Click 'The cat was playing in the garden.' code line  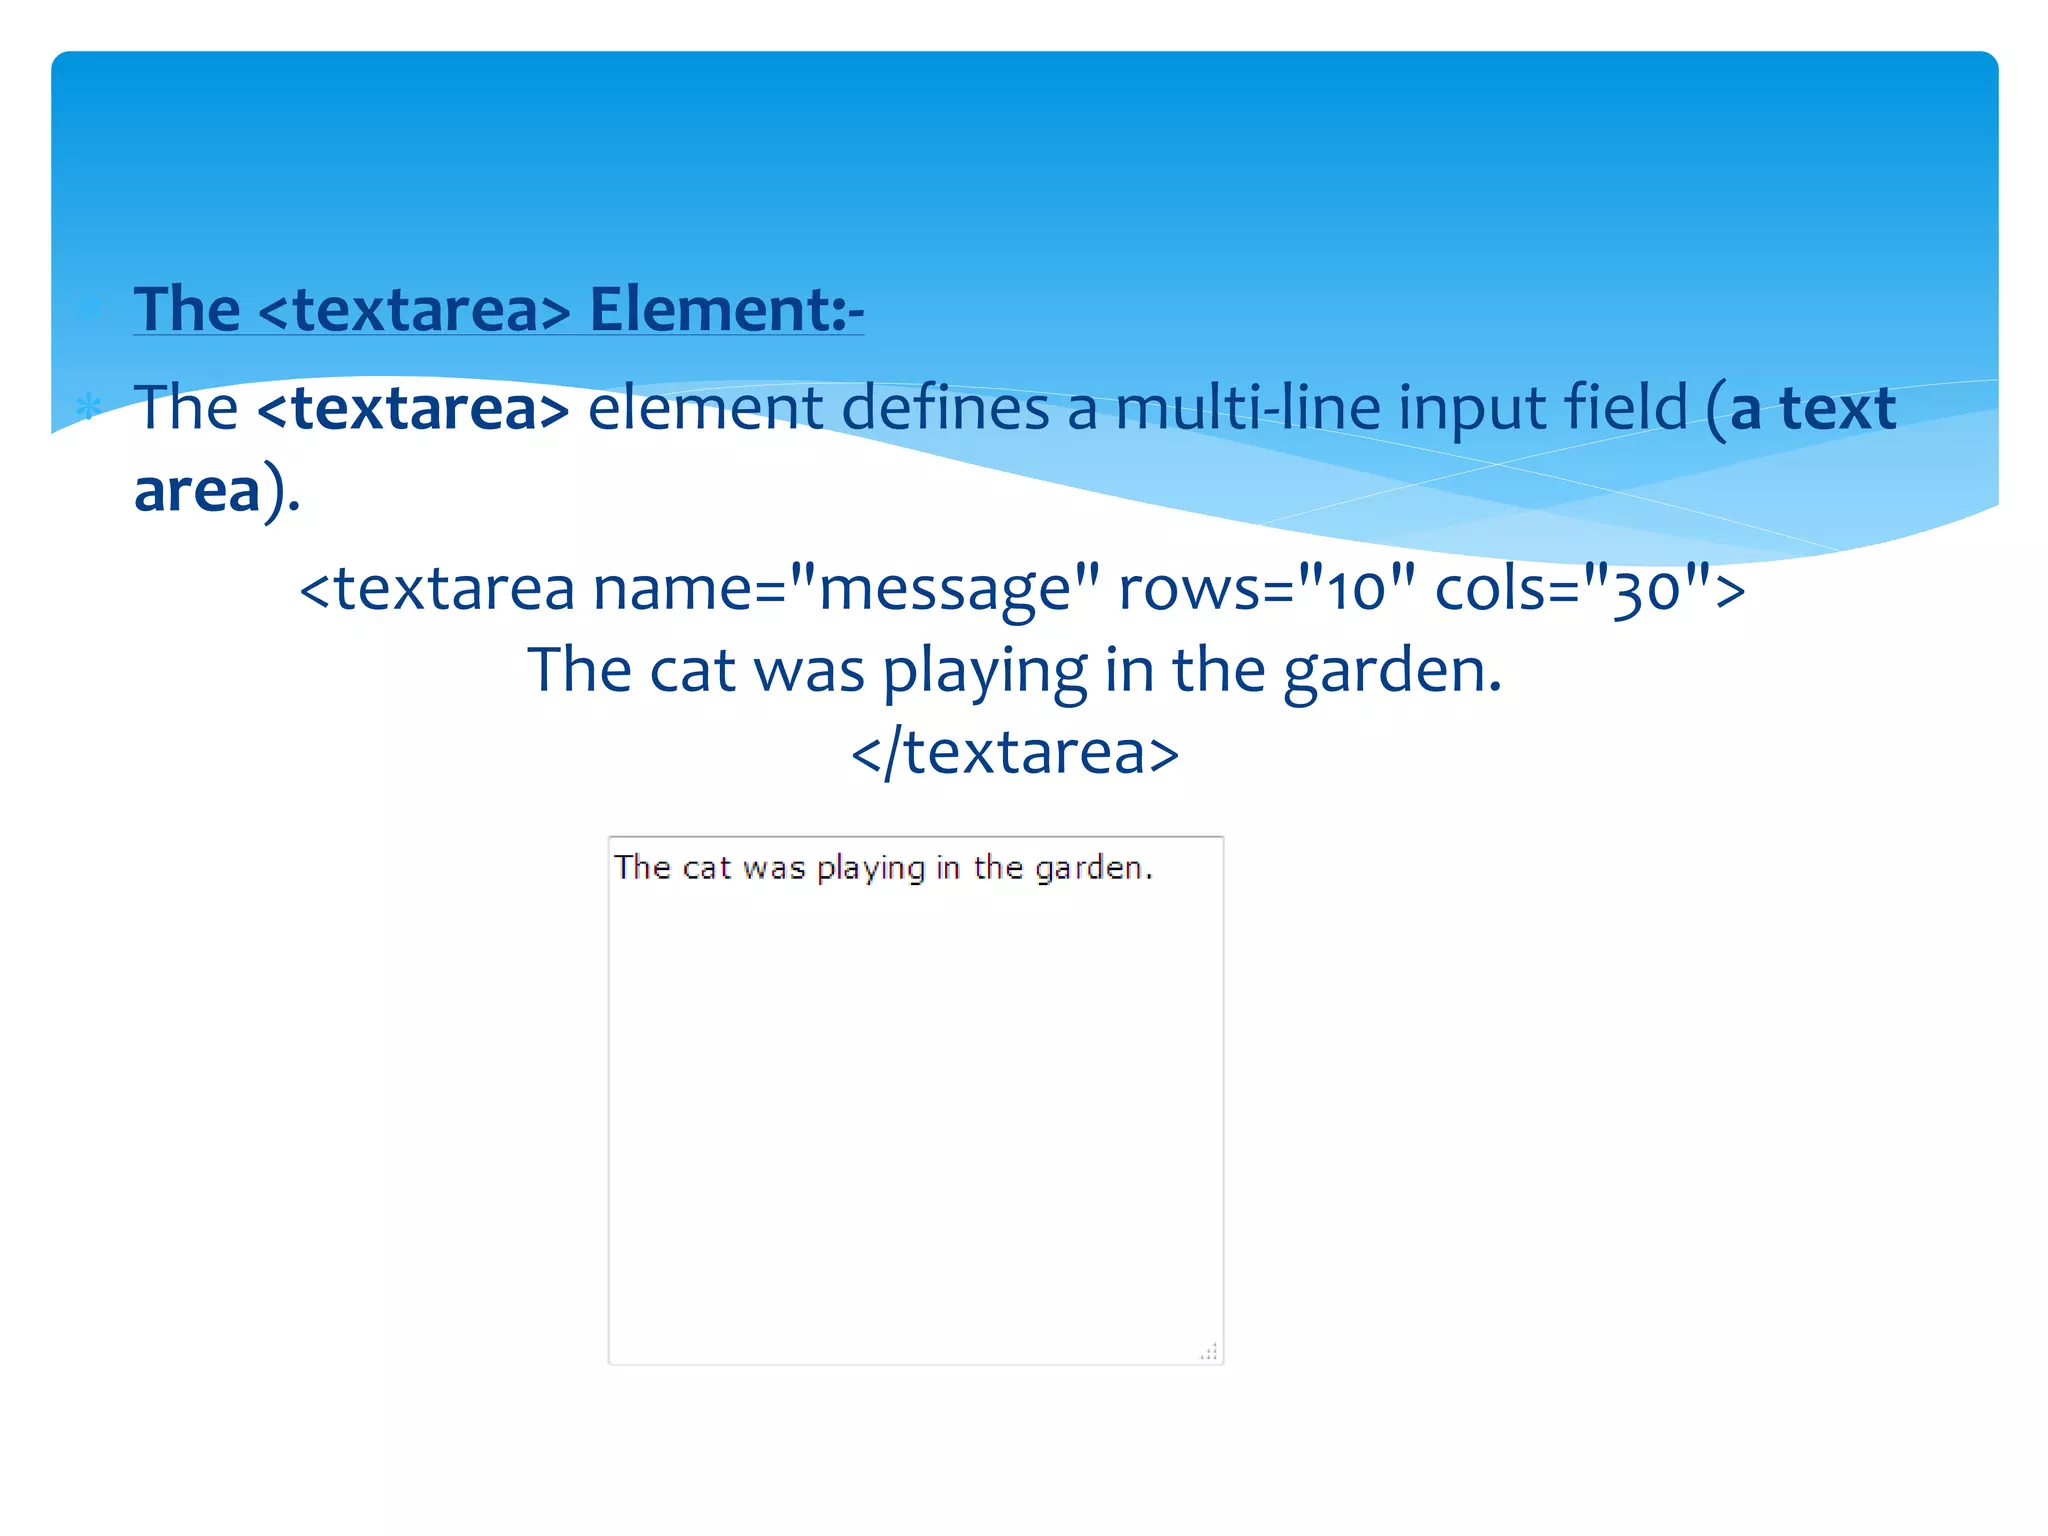tap(1015, 670)
